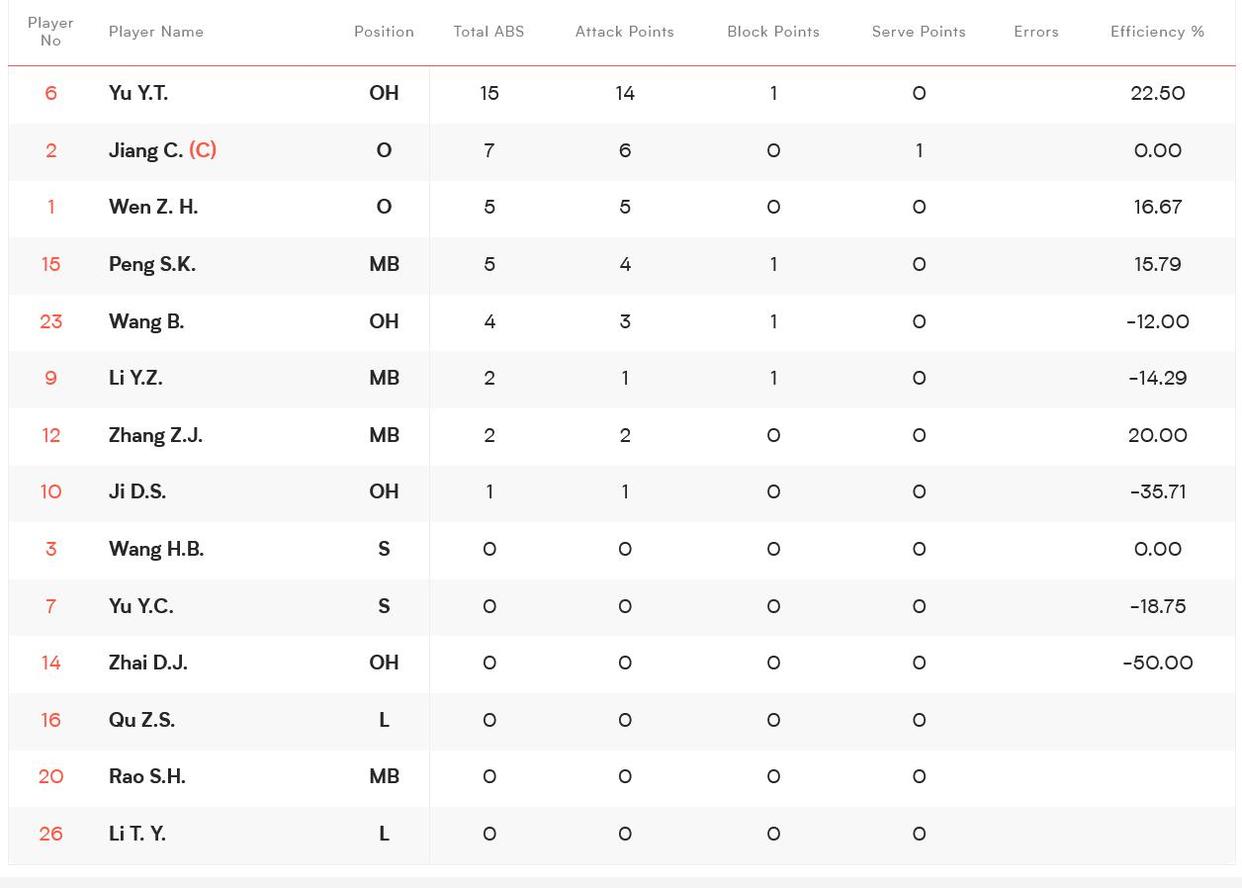Sort by Serve Points column
This screenshot has height=888, width=1242.
(x=919, y=31)
